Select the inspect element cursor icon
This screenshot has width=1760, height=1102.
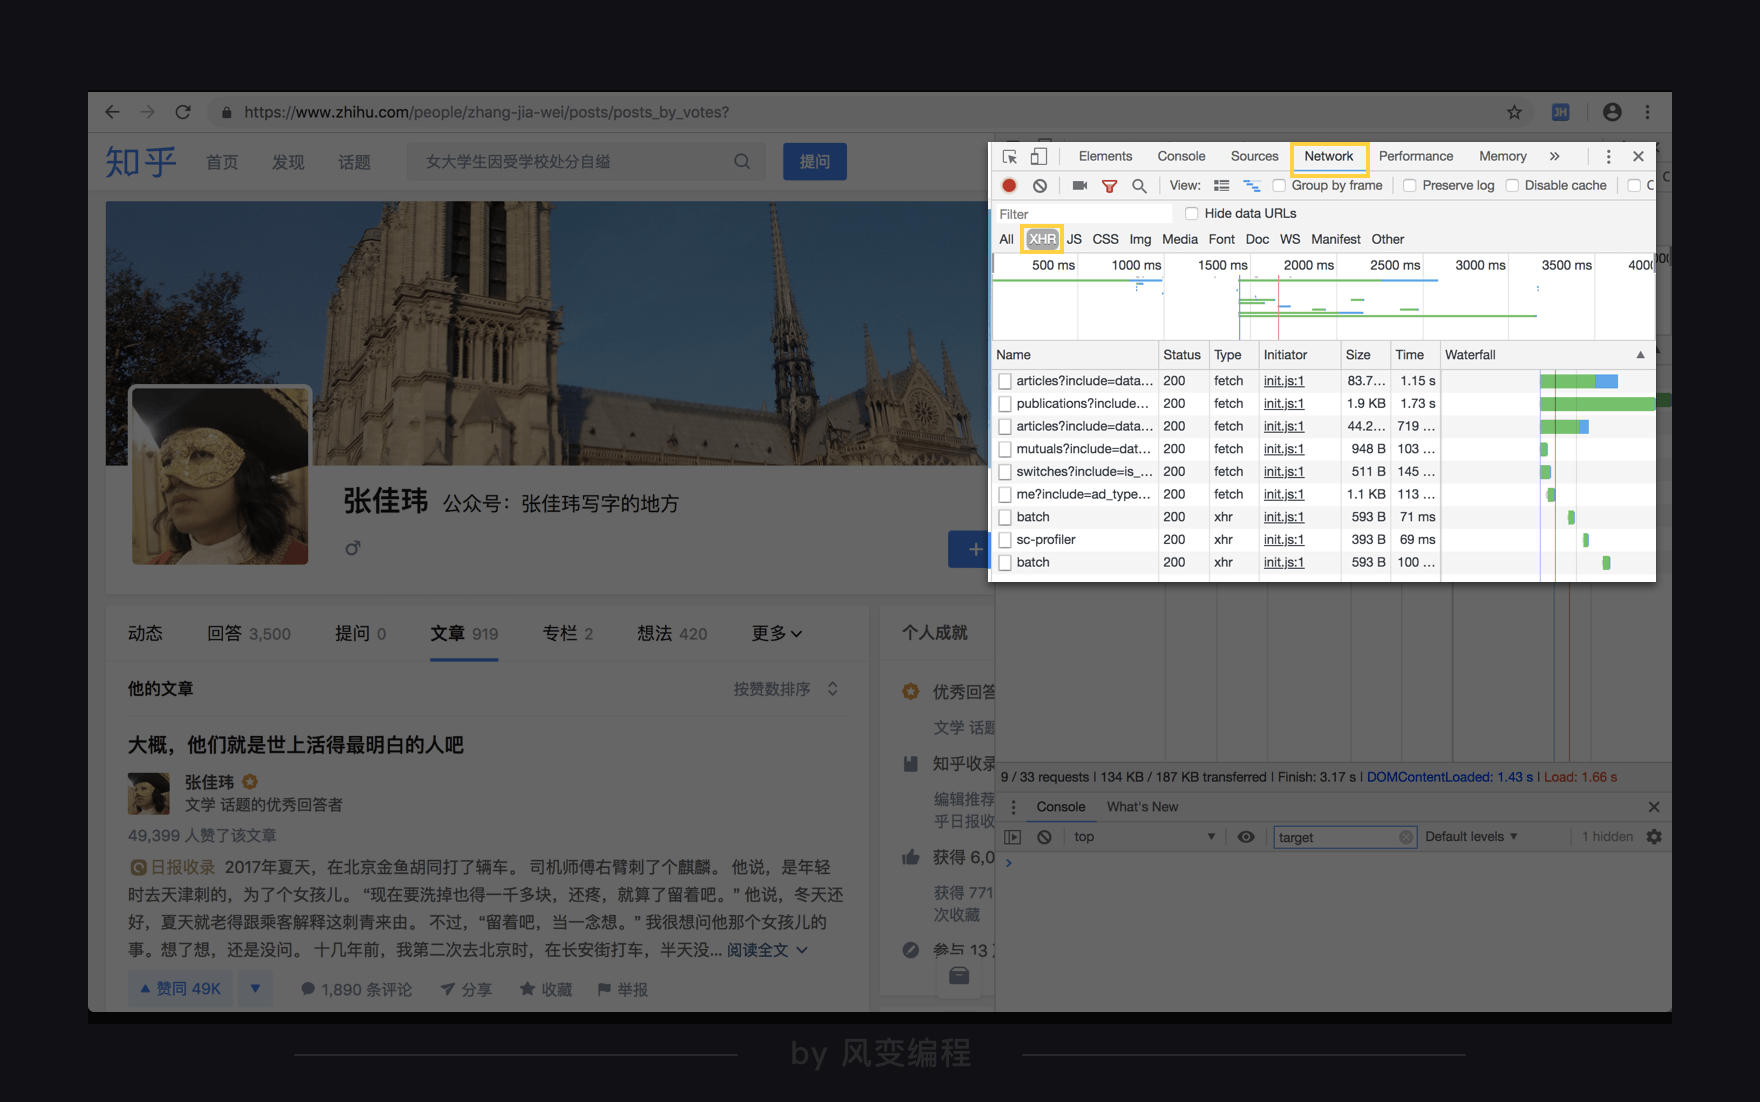pos(1010,156)
